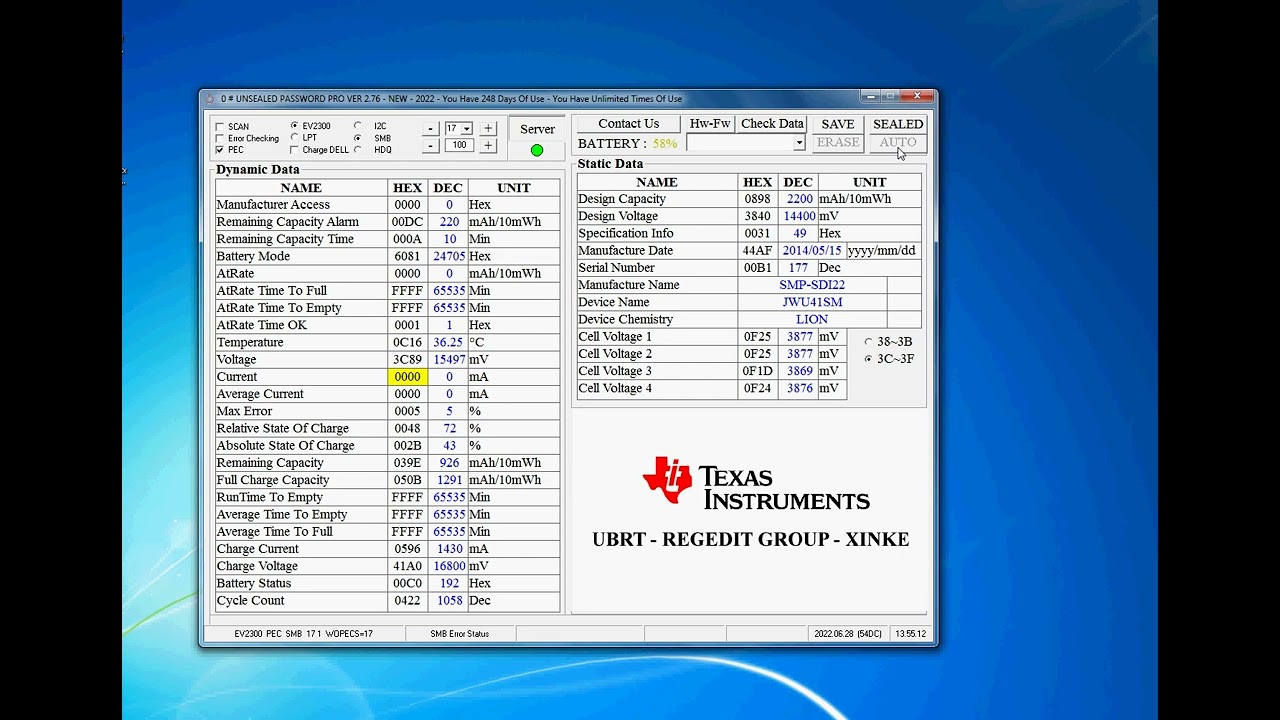Click the Voltage value 15497
The width and height of the screenshot is (1280, 720).
point(449,359)
